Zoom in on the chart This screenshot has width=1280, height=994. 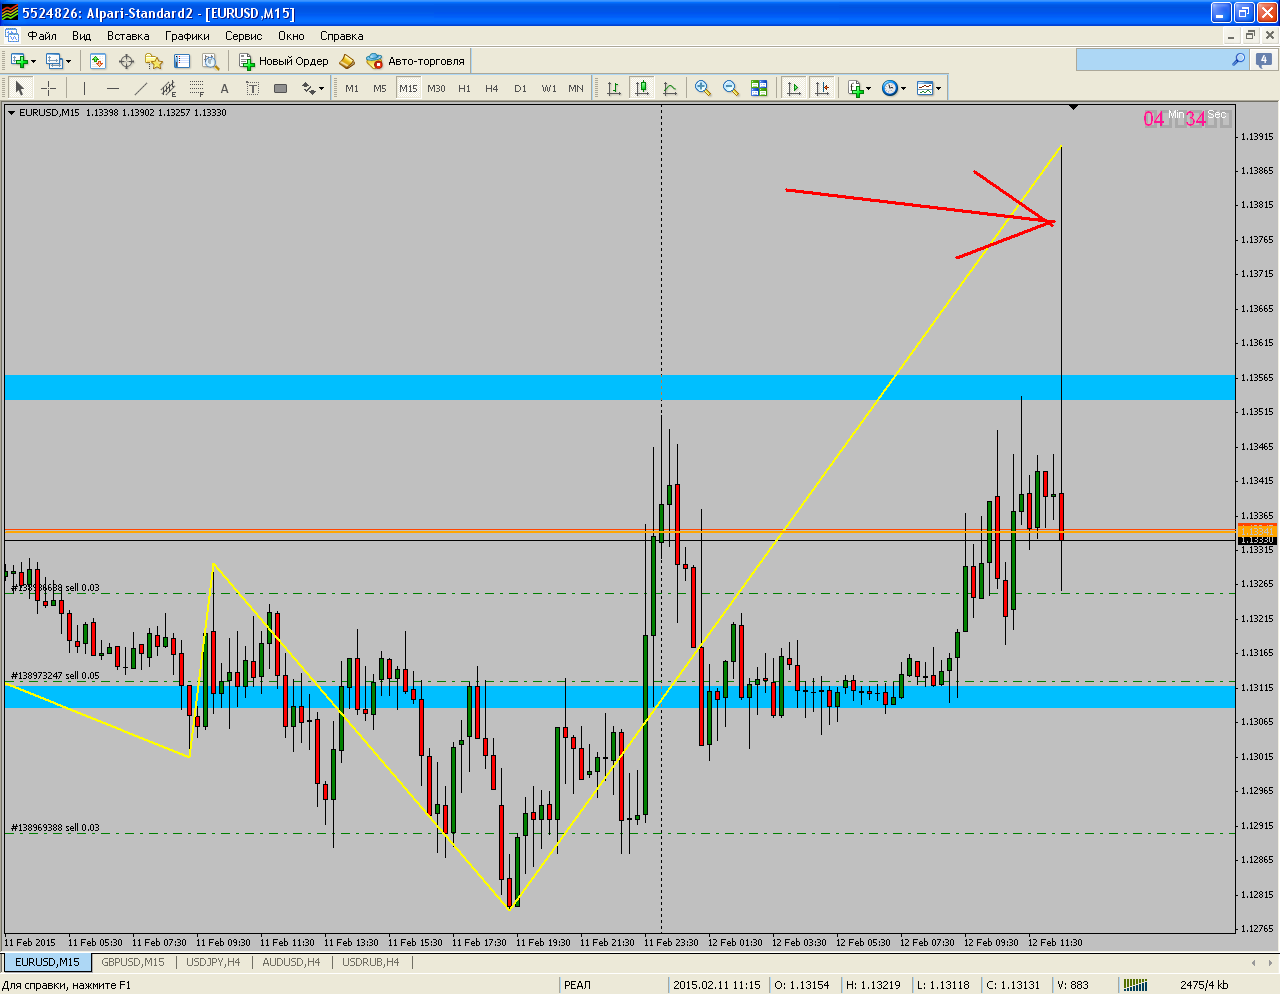click(703, 88)
